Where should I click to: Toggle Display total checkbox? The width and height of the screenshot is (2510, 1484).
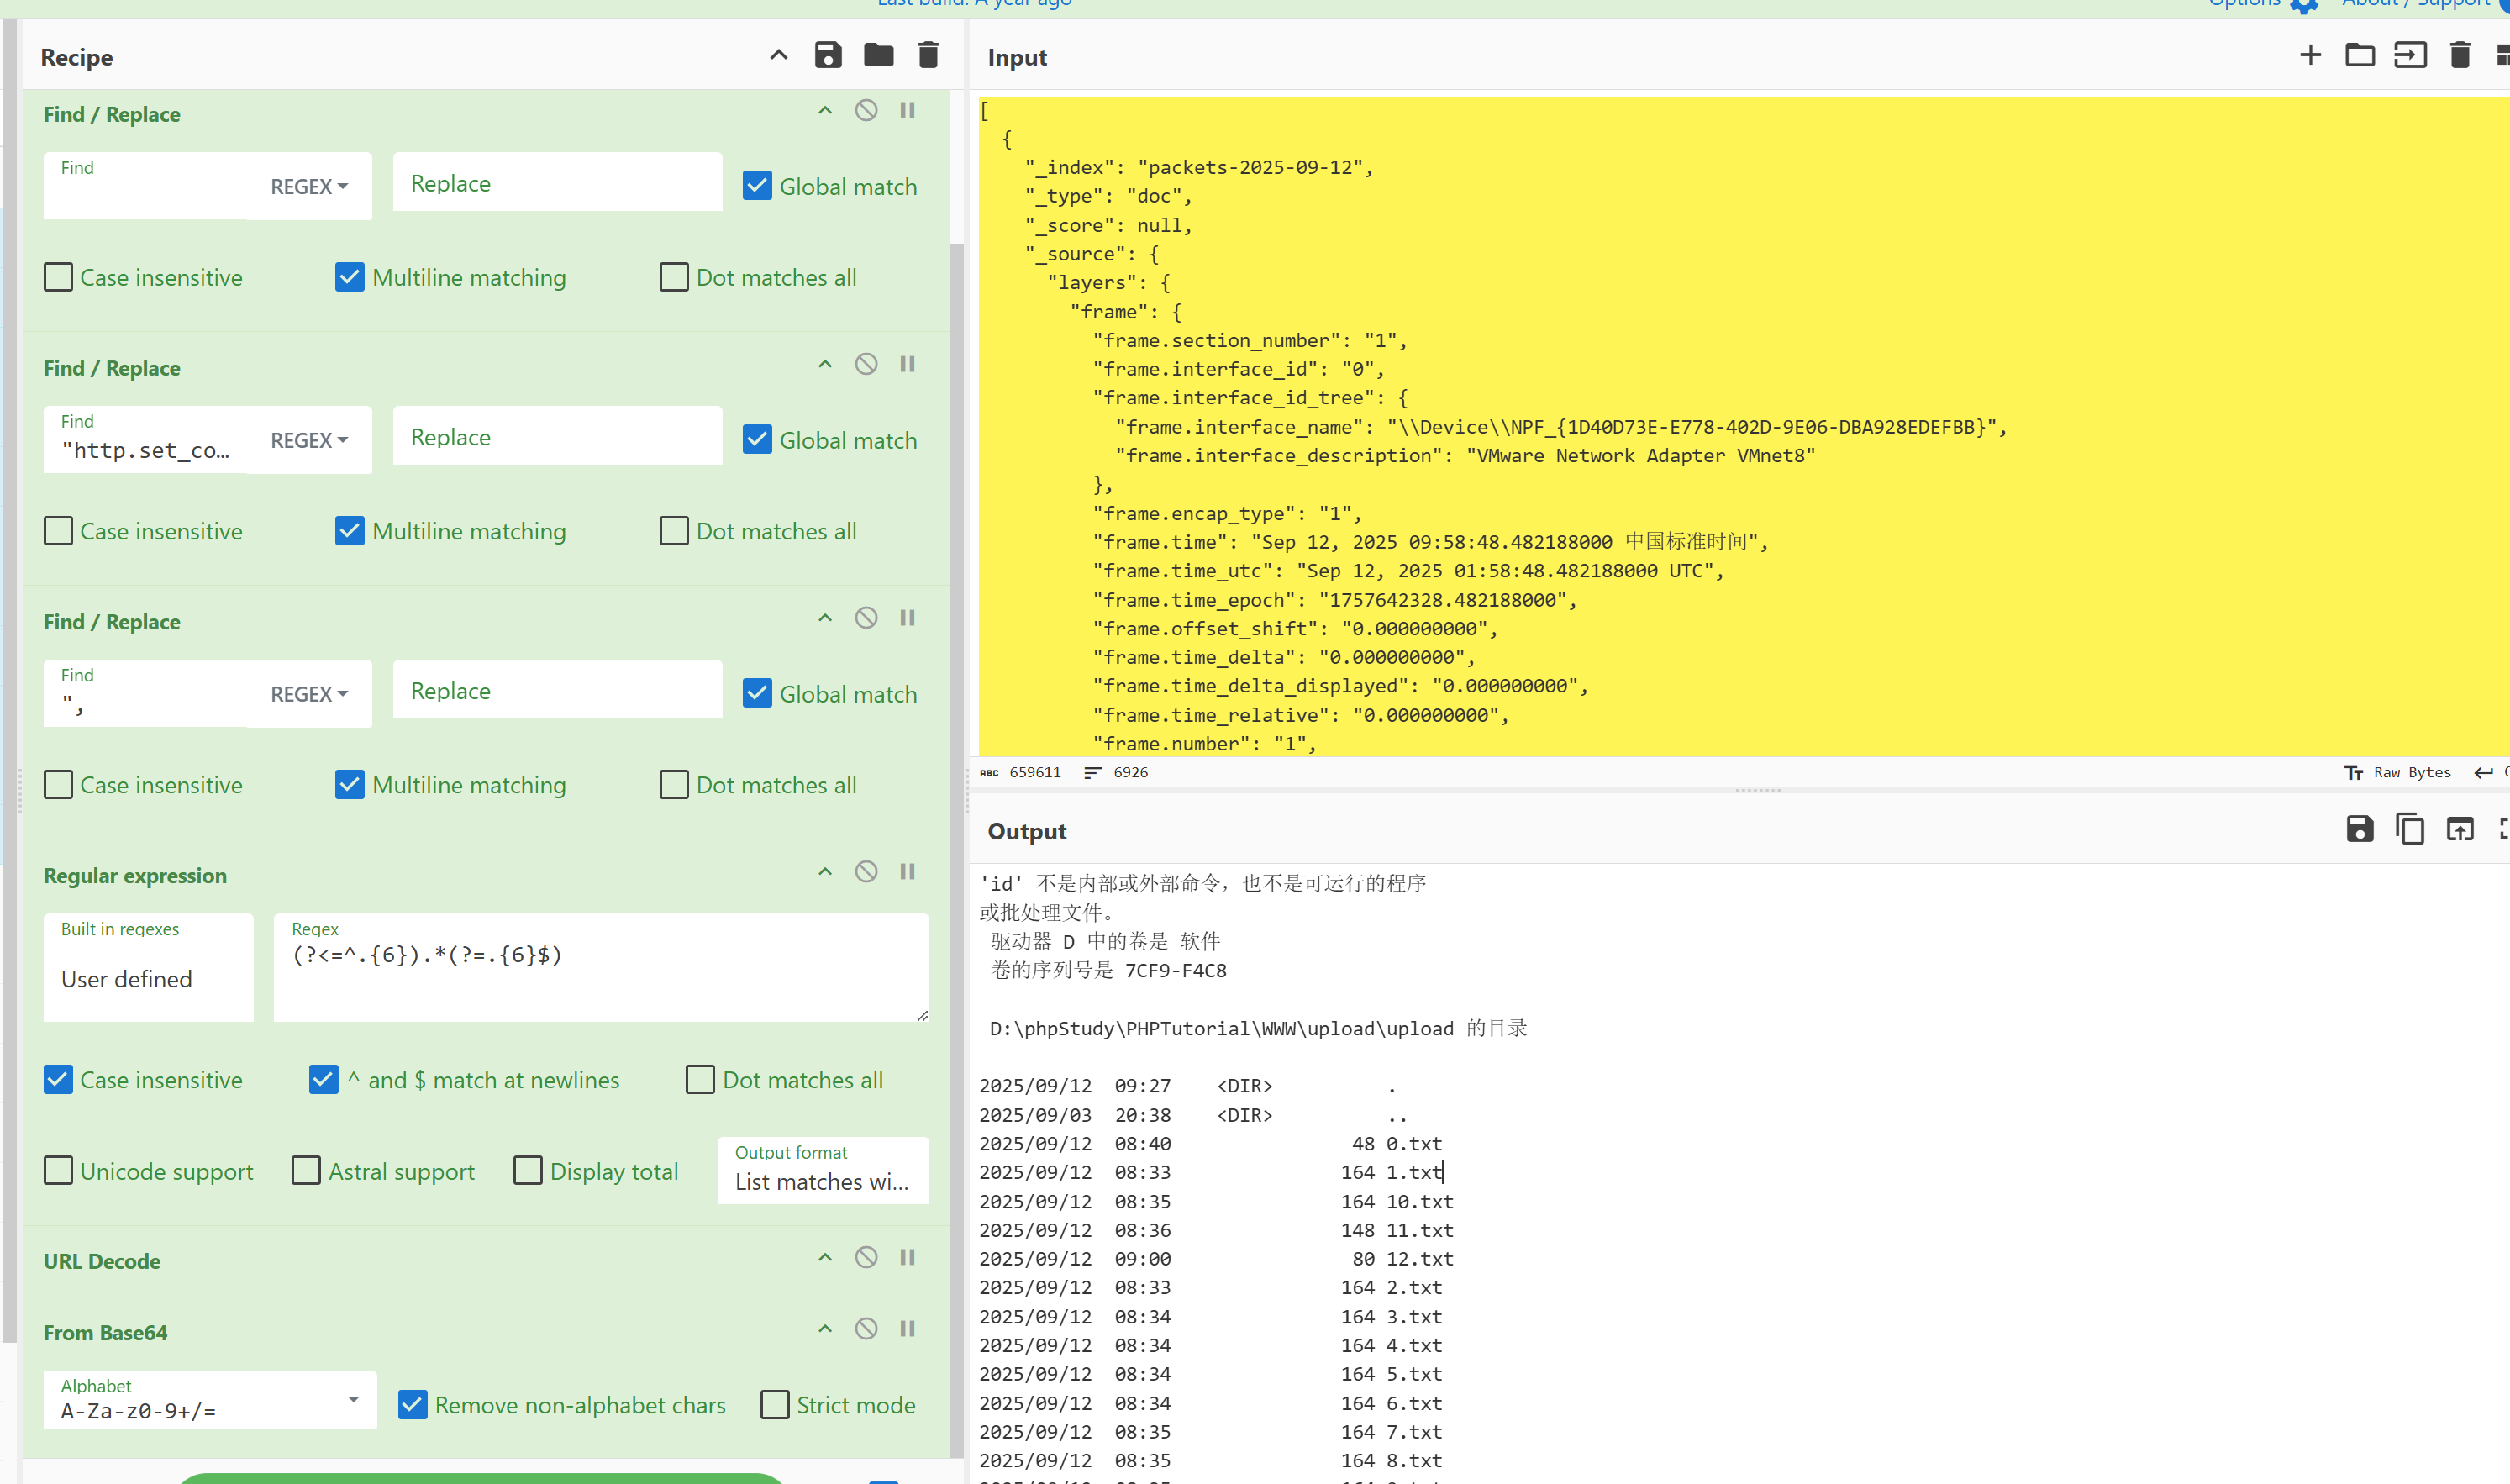pyautogui.click(x=528, y=1171)
